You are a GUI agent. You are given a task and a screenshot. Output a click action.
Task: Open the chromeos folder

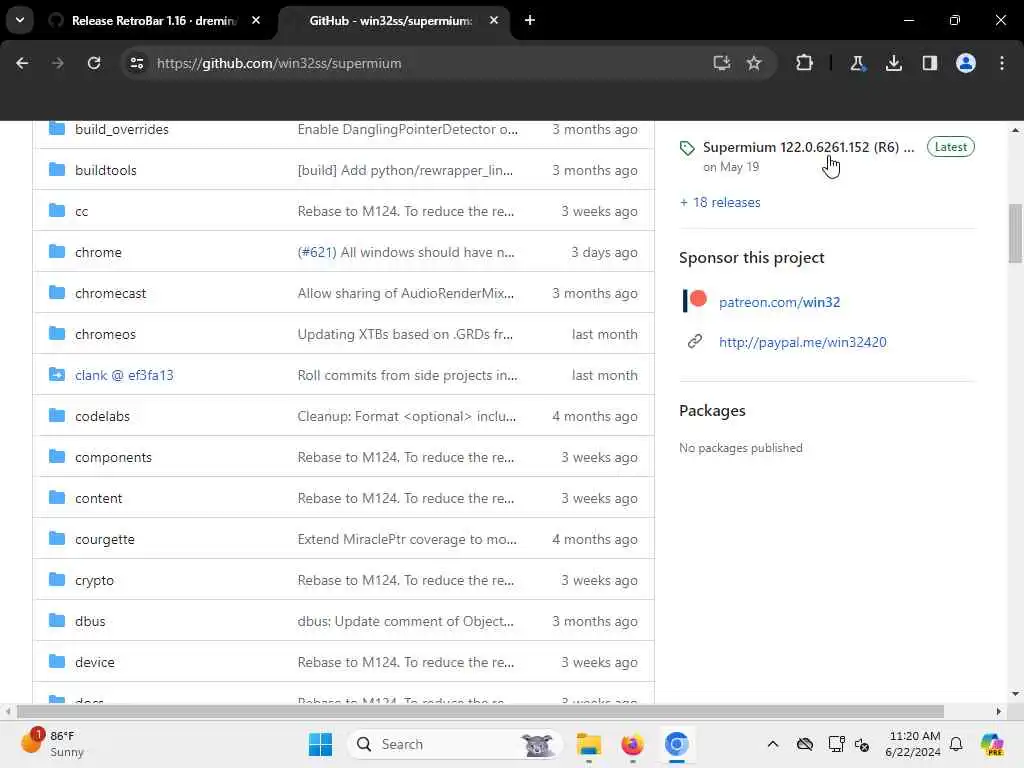[x=105, y=334]
